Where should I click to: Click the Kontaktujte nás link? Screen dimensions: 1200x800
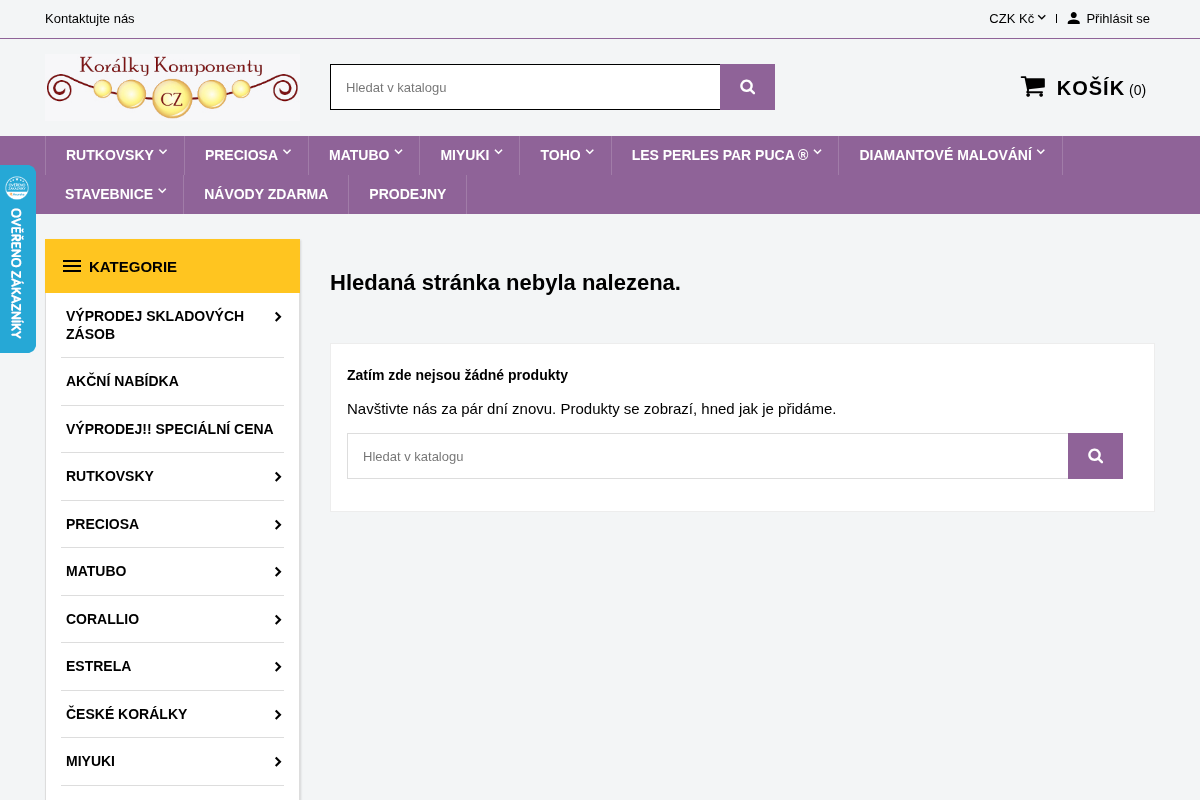90,18
